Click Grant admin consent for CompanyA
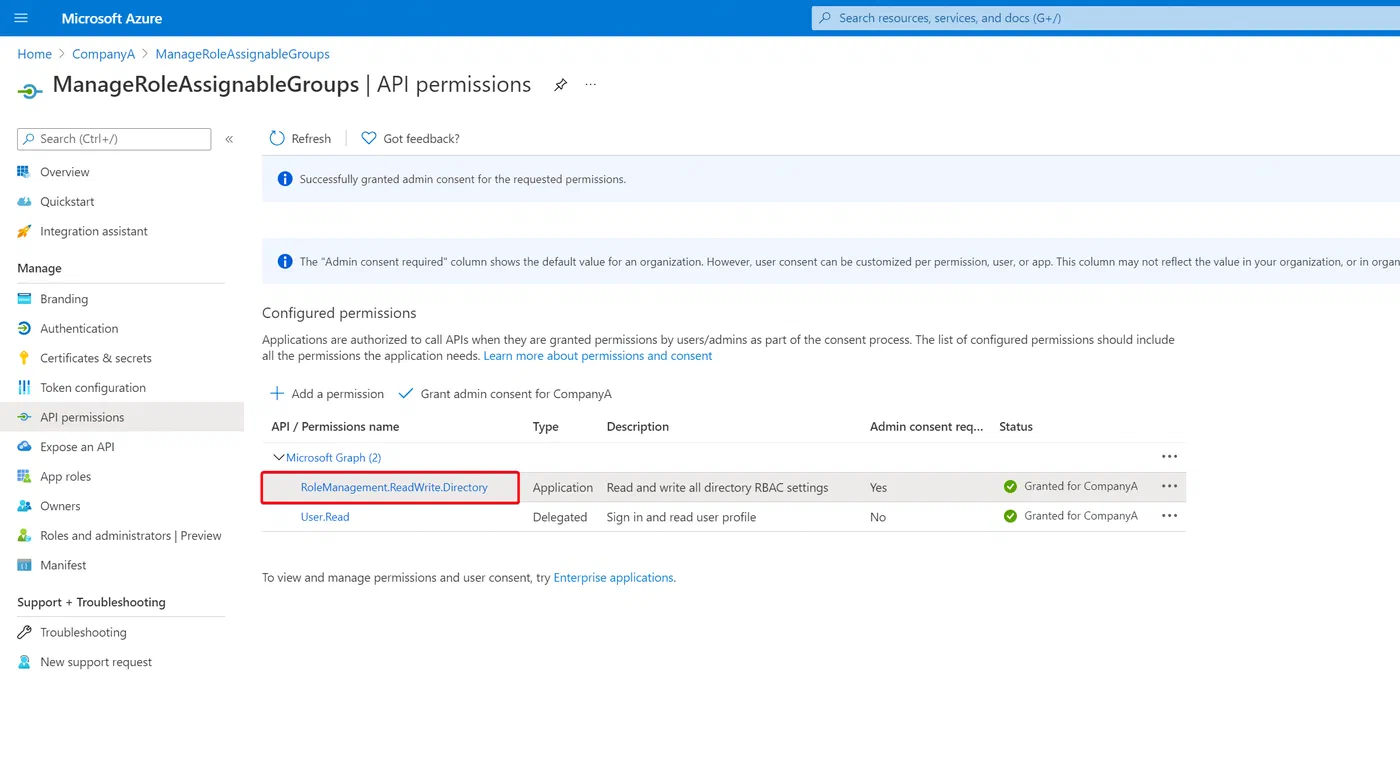 [x=516, y=394]
